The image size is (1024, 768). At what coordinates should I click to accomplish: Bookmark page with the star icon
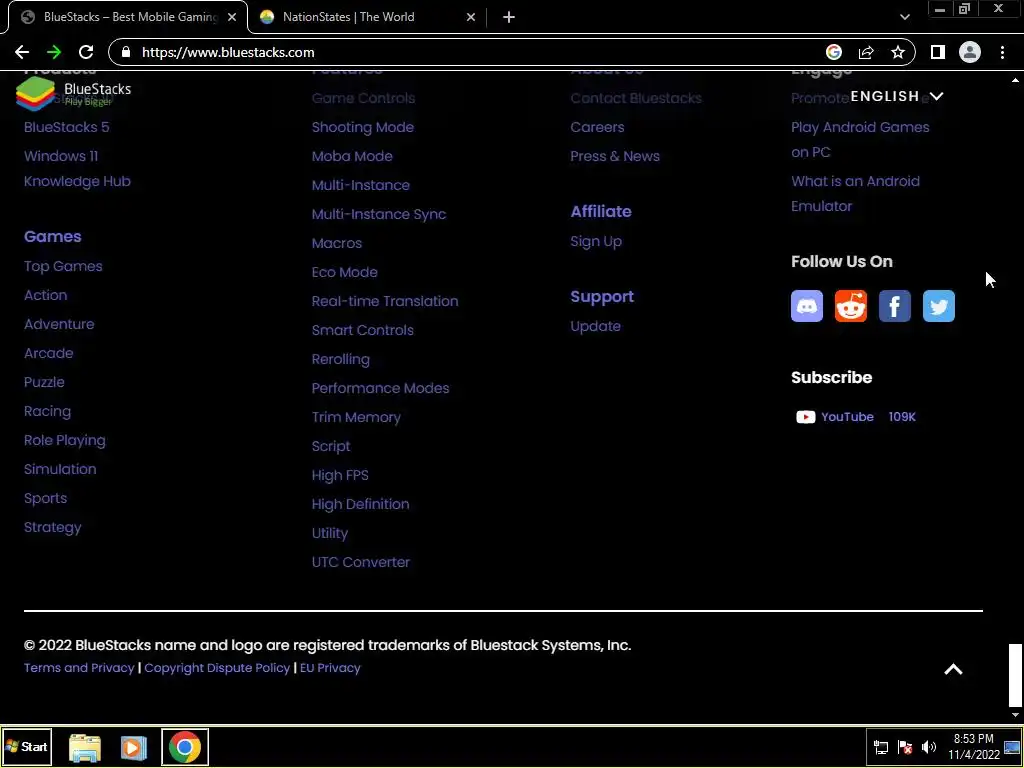click(x=898, y=52)
